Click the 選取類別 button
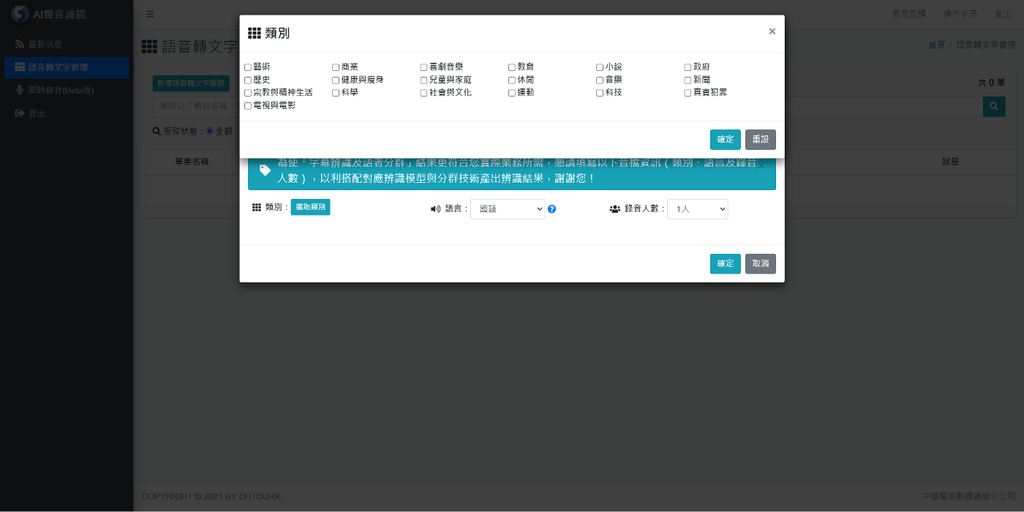The image size is (1024, 512). 310,207
